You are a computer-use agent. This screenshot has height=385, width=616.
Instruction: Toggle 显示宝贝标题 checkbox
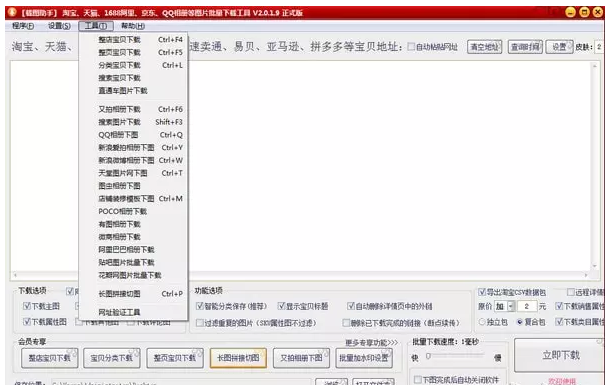(x=281, y=306)
